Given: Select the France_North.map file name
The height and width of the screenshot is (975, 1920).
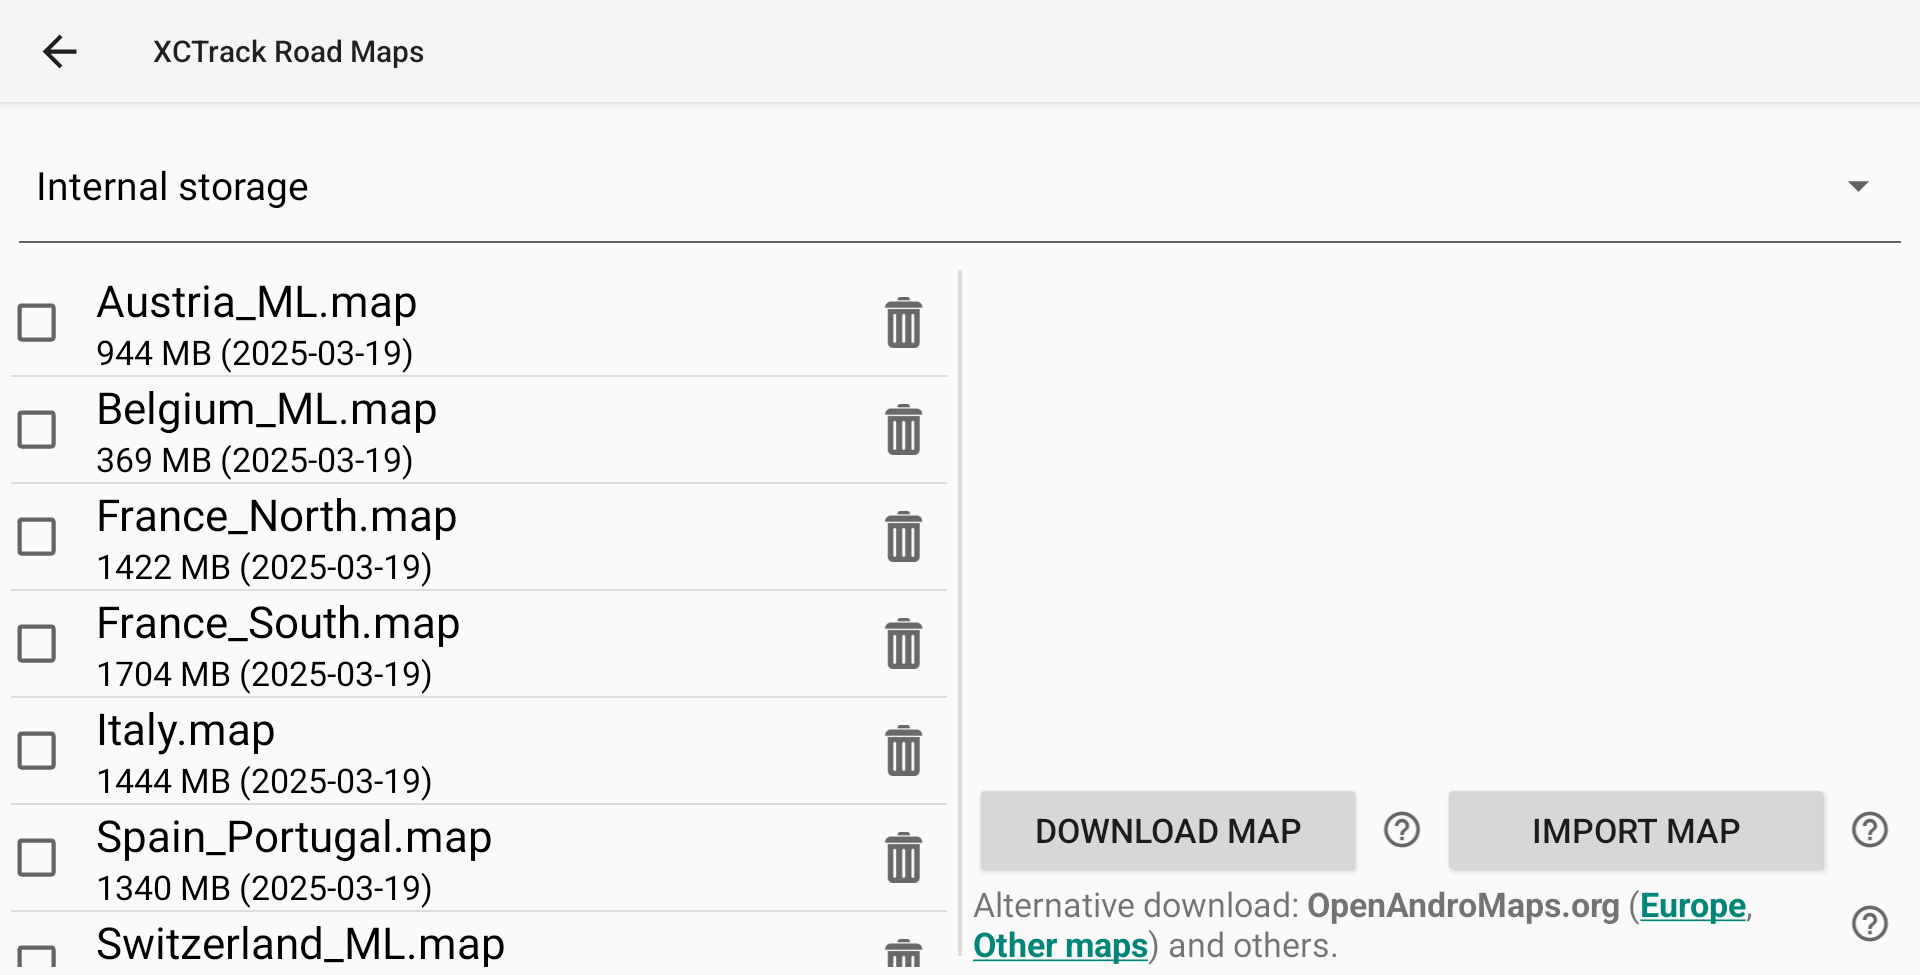Looking at the screenshot, I should point(277,516).
